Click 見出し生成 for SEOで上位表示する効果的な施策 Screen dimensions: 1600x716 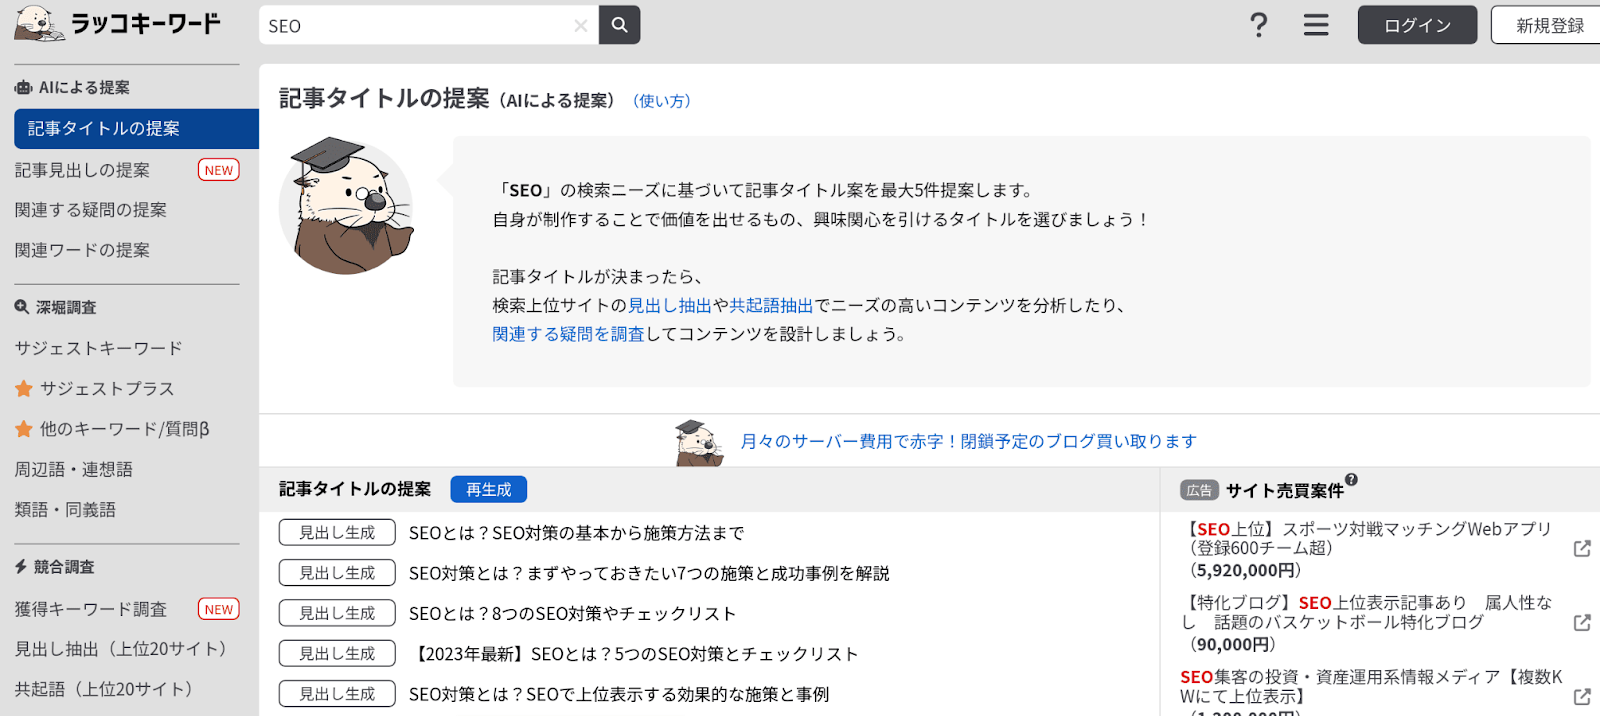[x=337, y=693]
